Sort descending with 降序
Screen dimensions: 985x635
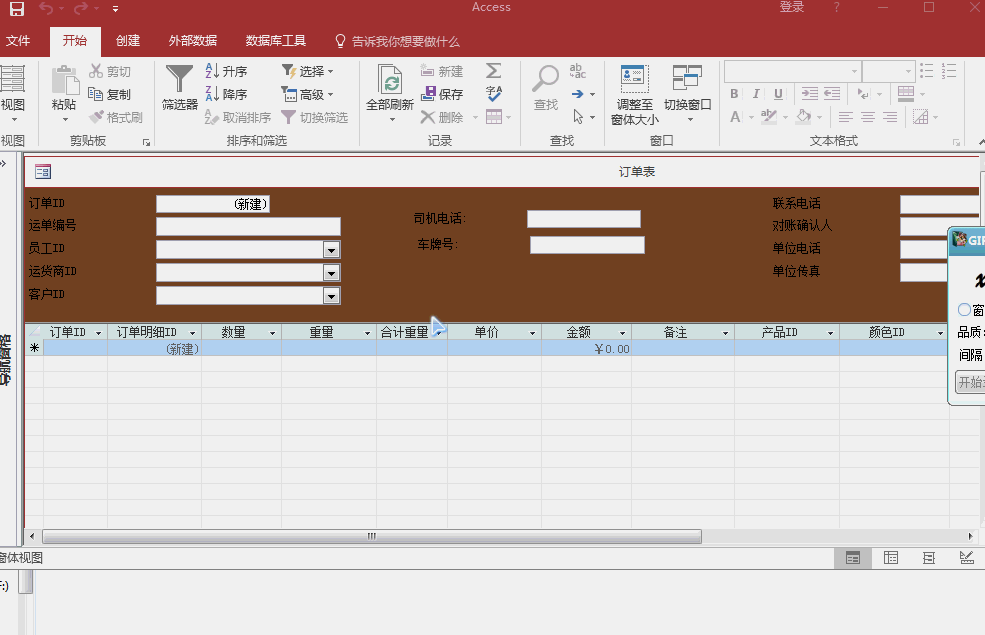(x=227, y=94)
